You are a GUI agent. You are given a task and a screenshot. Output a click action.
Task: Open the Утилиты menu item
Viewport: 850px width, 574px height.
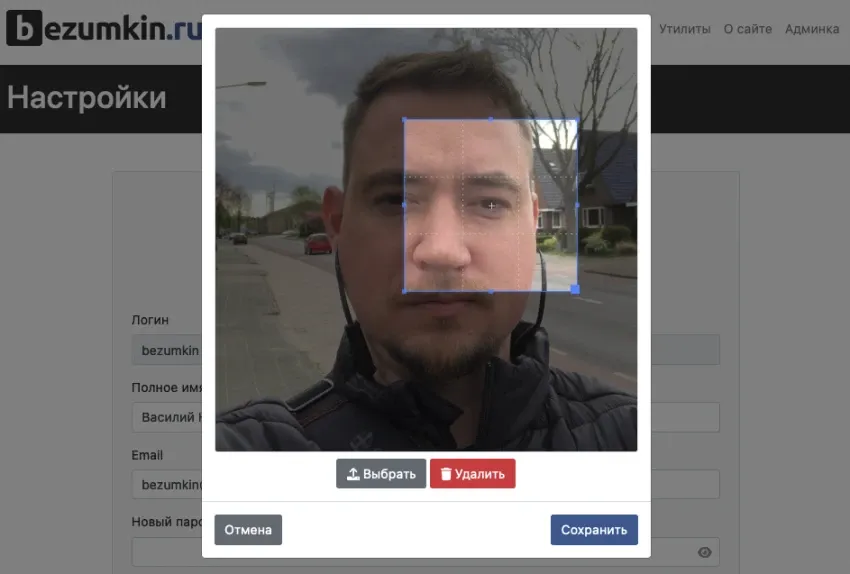684,29
